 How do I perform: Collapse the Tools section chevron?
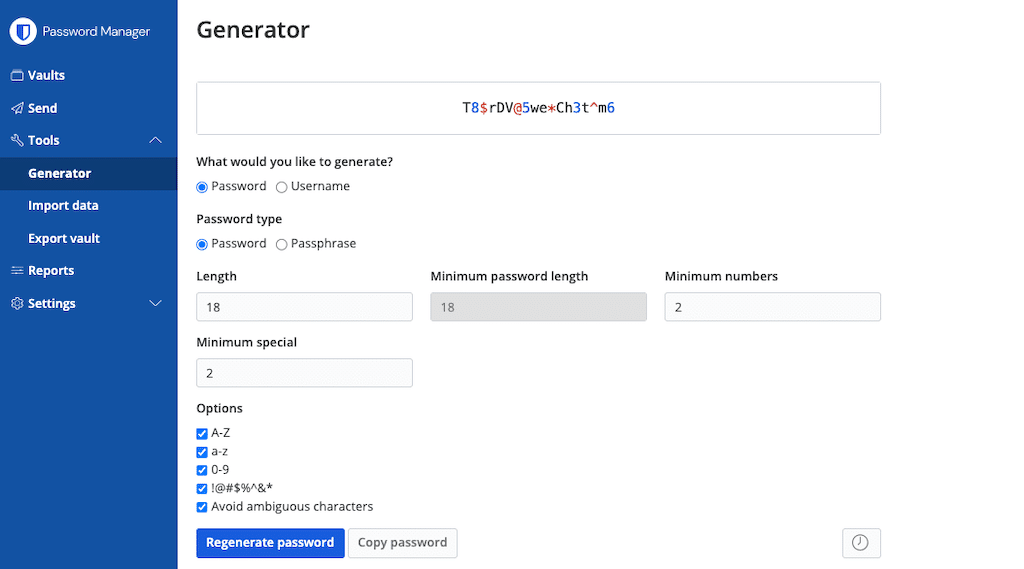point(155,141)
